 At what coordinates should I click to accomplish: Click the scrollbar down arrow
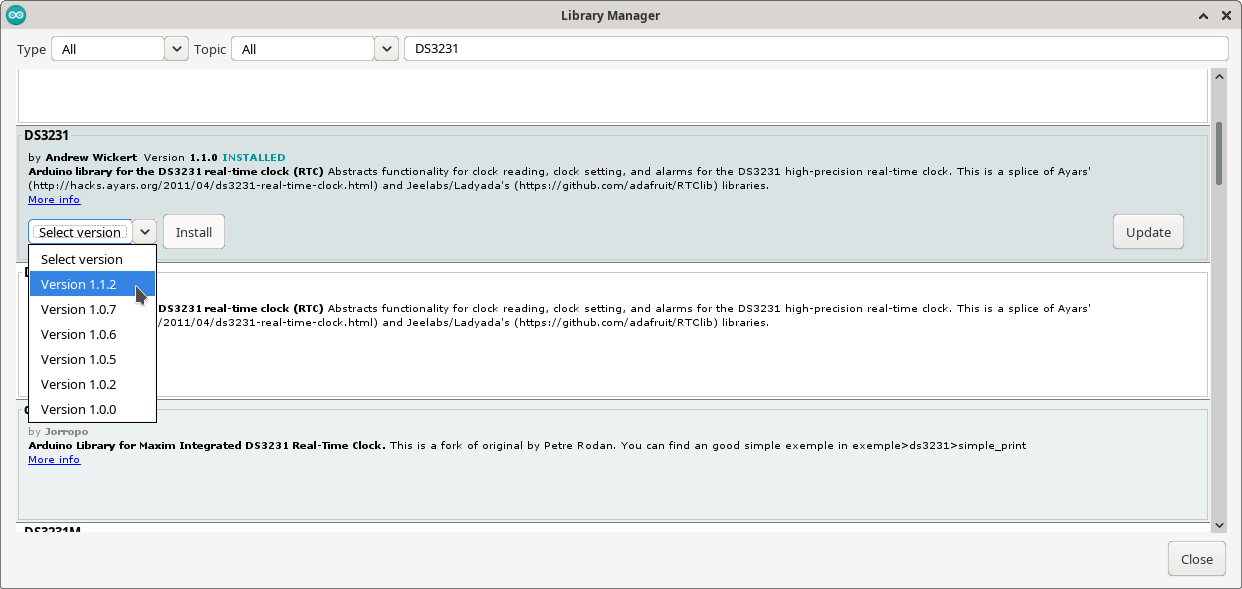(x=1219, y=525)
